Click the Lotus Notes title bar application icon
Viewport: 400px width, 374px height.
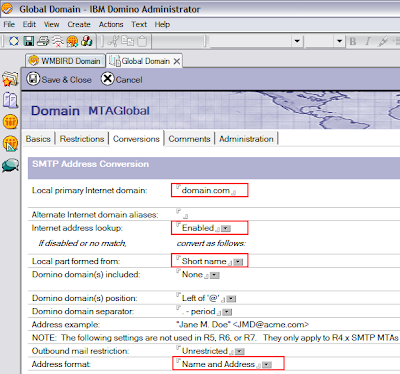pos(7,8)
